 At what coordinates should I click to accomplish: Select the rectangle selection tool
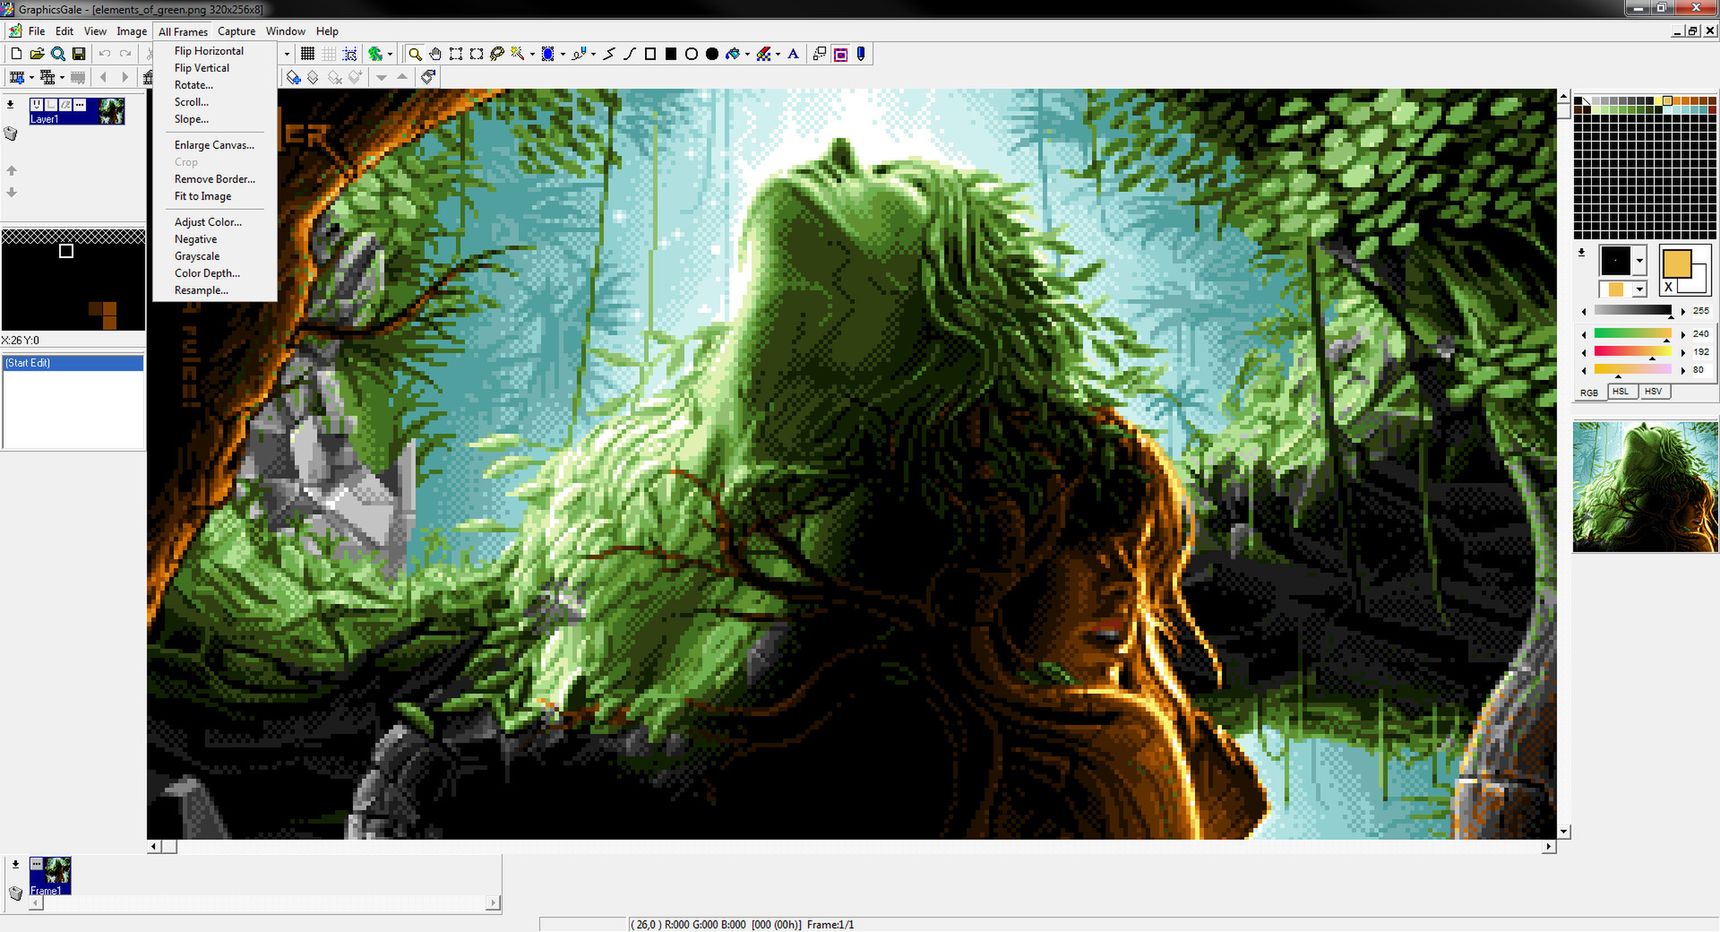point(456,54)
